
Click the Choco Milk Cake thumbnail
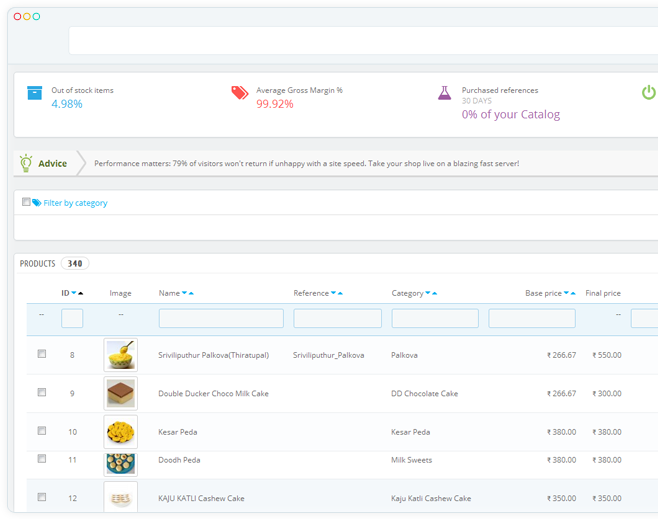(x=120, y=394)
